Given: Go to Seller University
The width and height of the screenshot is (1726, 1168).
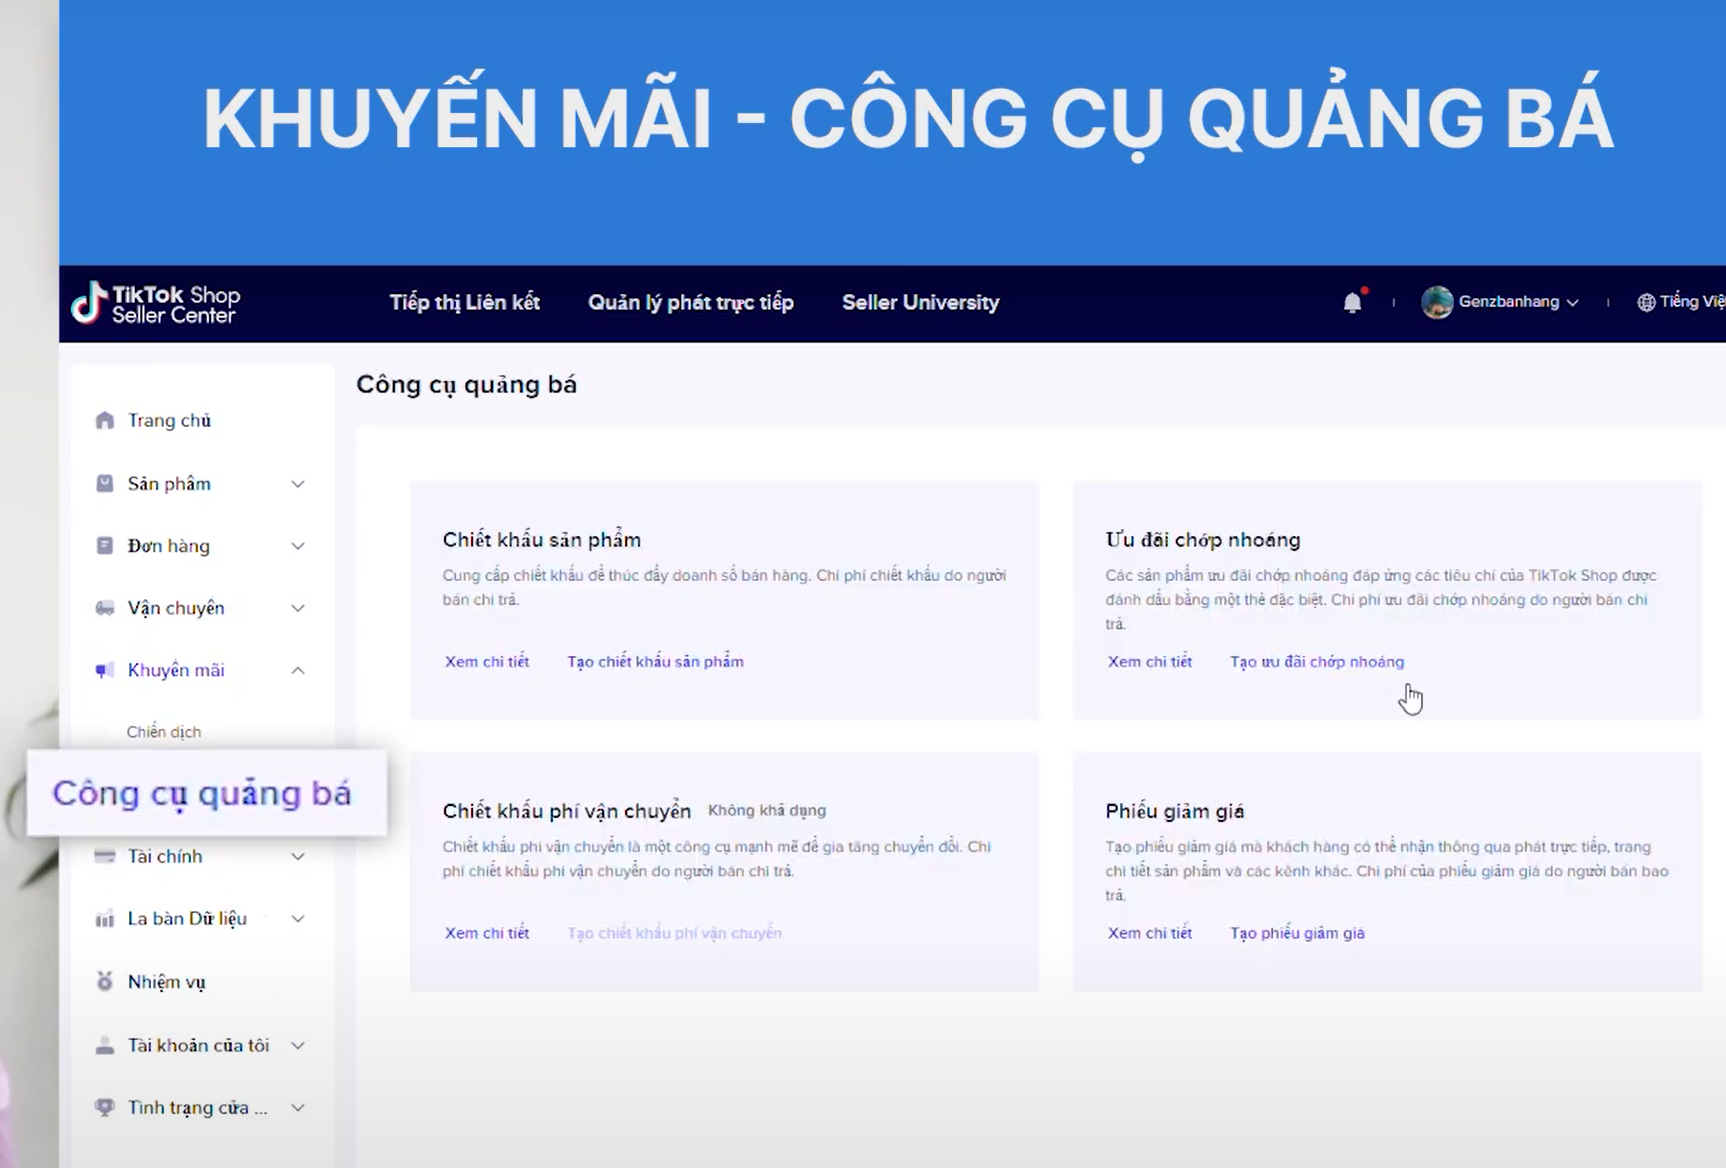Looking at the screenshot, I should point(920,302).
